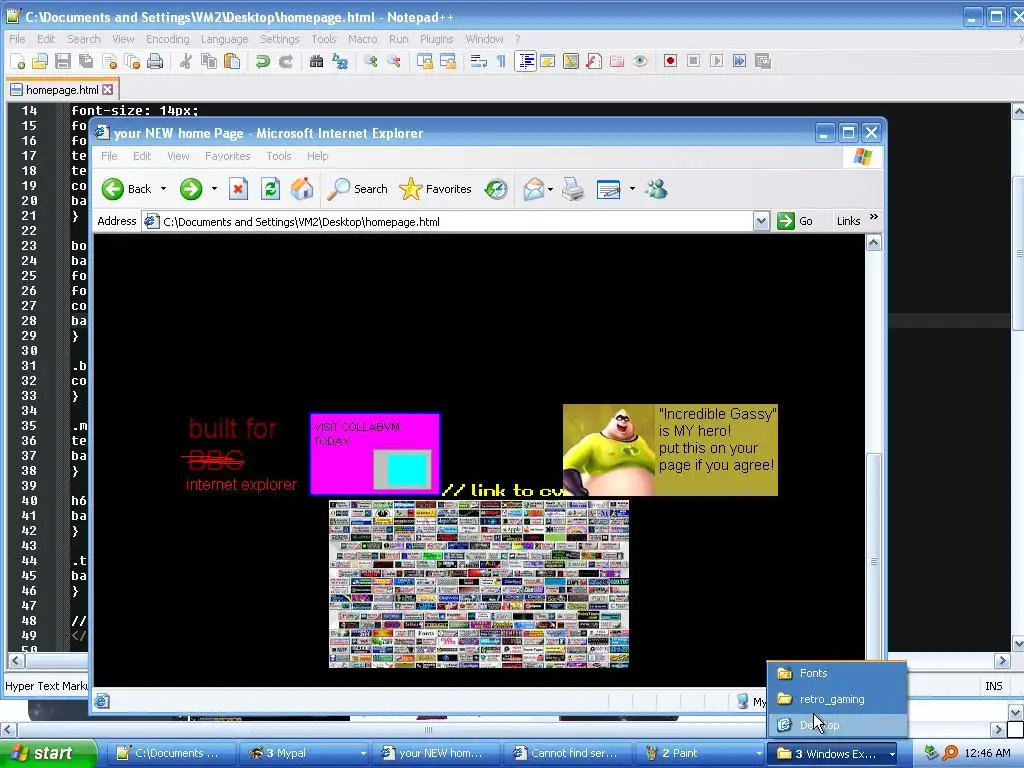This screenshot has width=1024, height=768.
Task: Toggle the indent guide icon in Notepad++
Action: pos(525,61)
